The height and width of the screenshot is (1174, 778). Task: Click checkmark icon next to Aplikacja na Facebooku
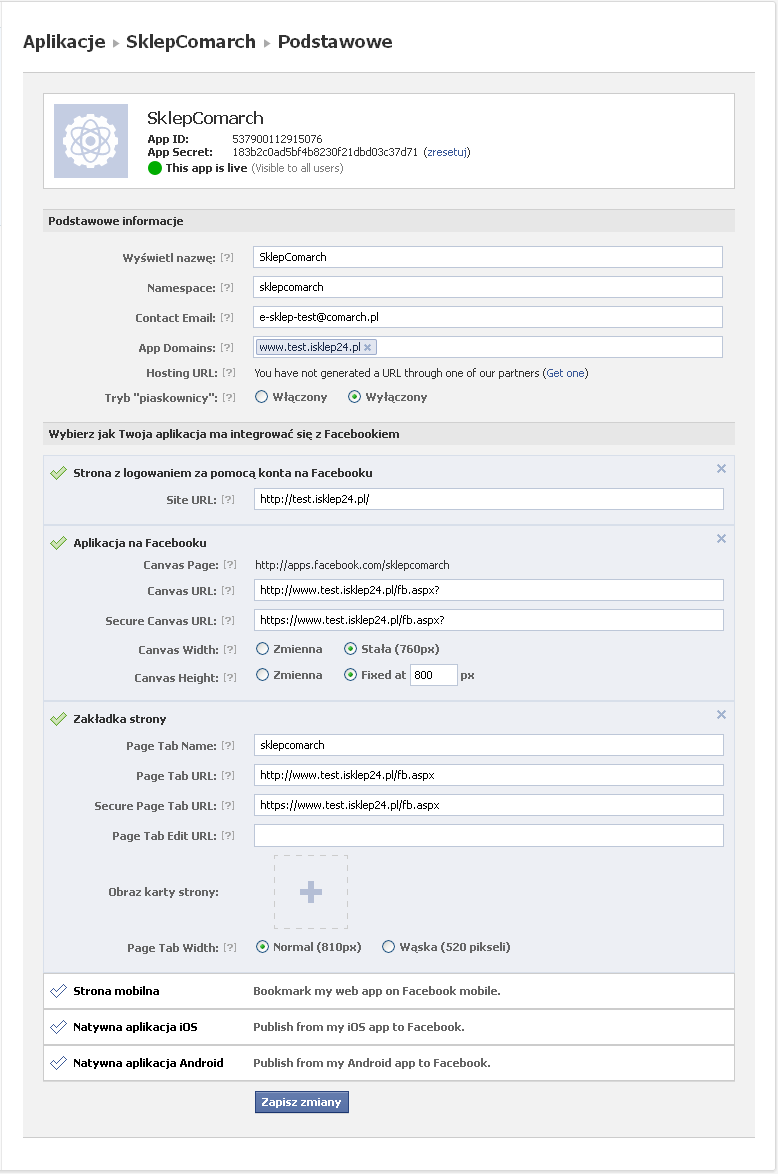58,543
